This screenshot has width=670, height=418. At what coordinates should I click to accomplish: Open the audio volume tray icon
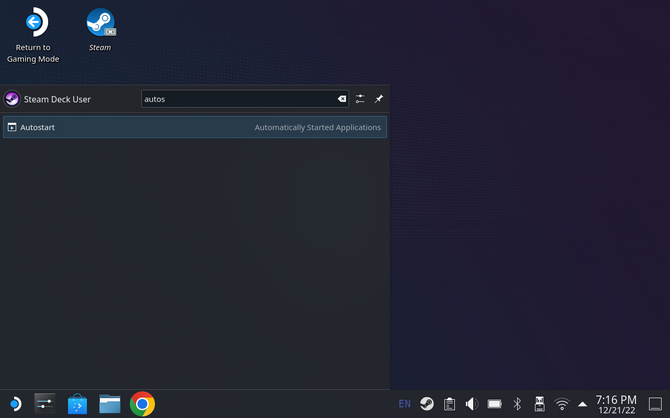click(x=472, y=404)
